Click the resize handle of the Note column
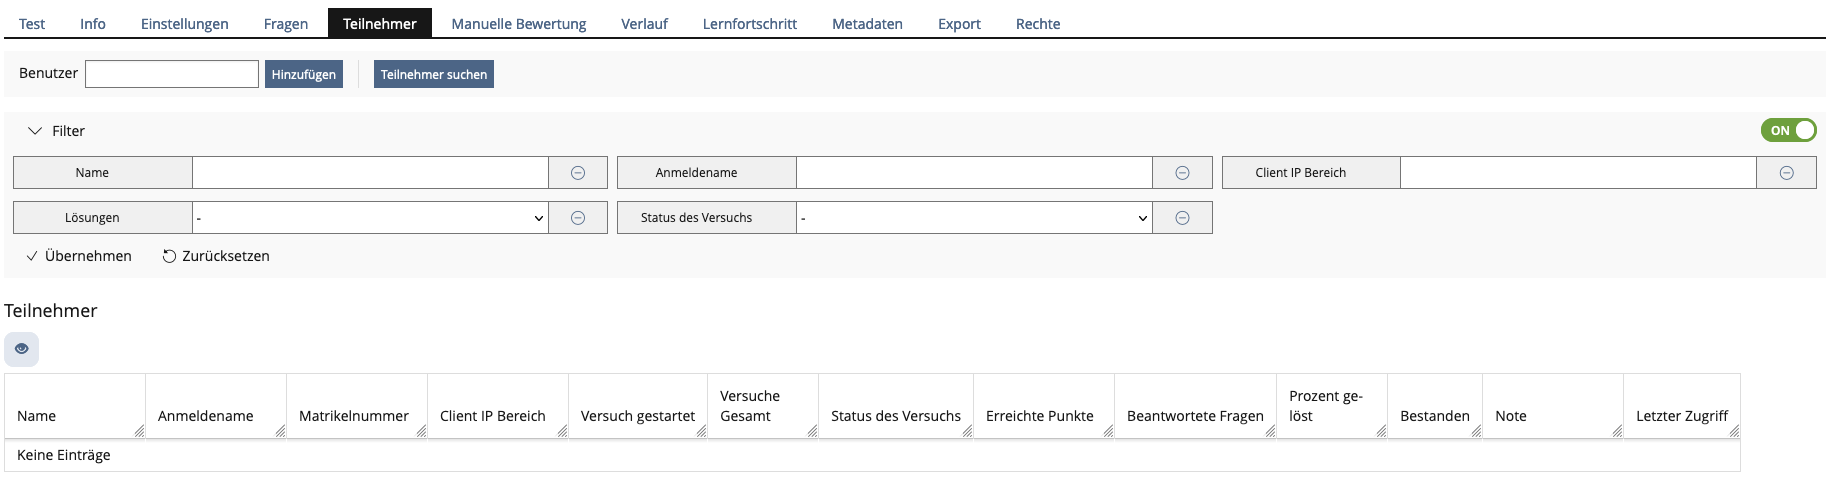Viewport: 1831px width, 483px height. [x=1616, y=431]
